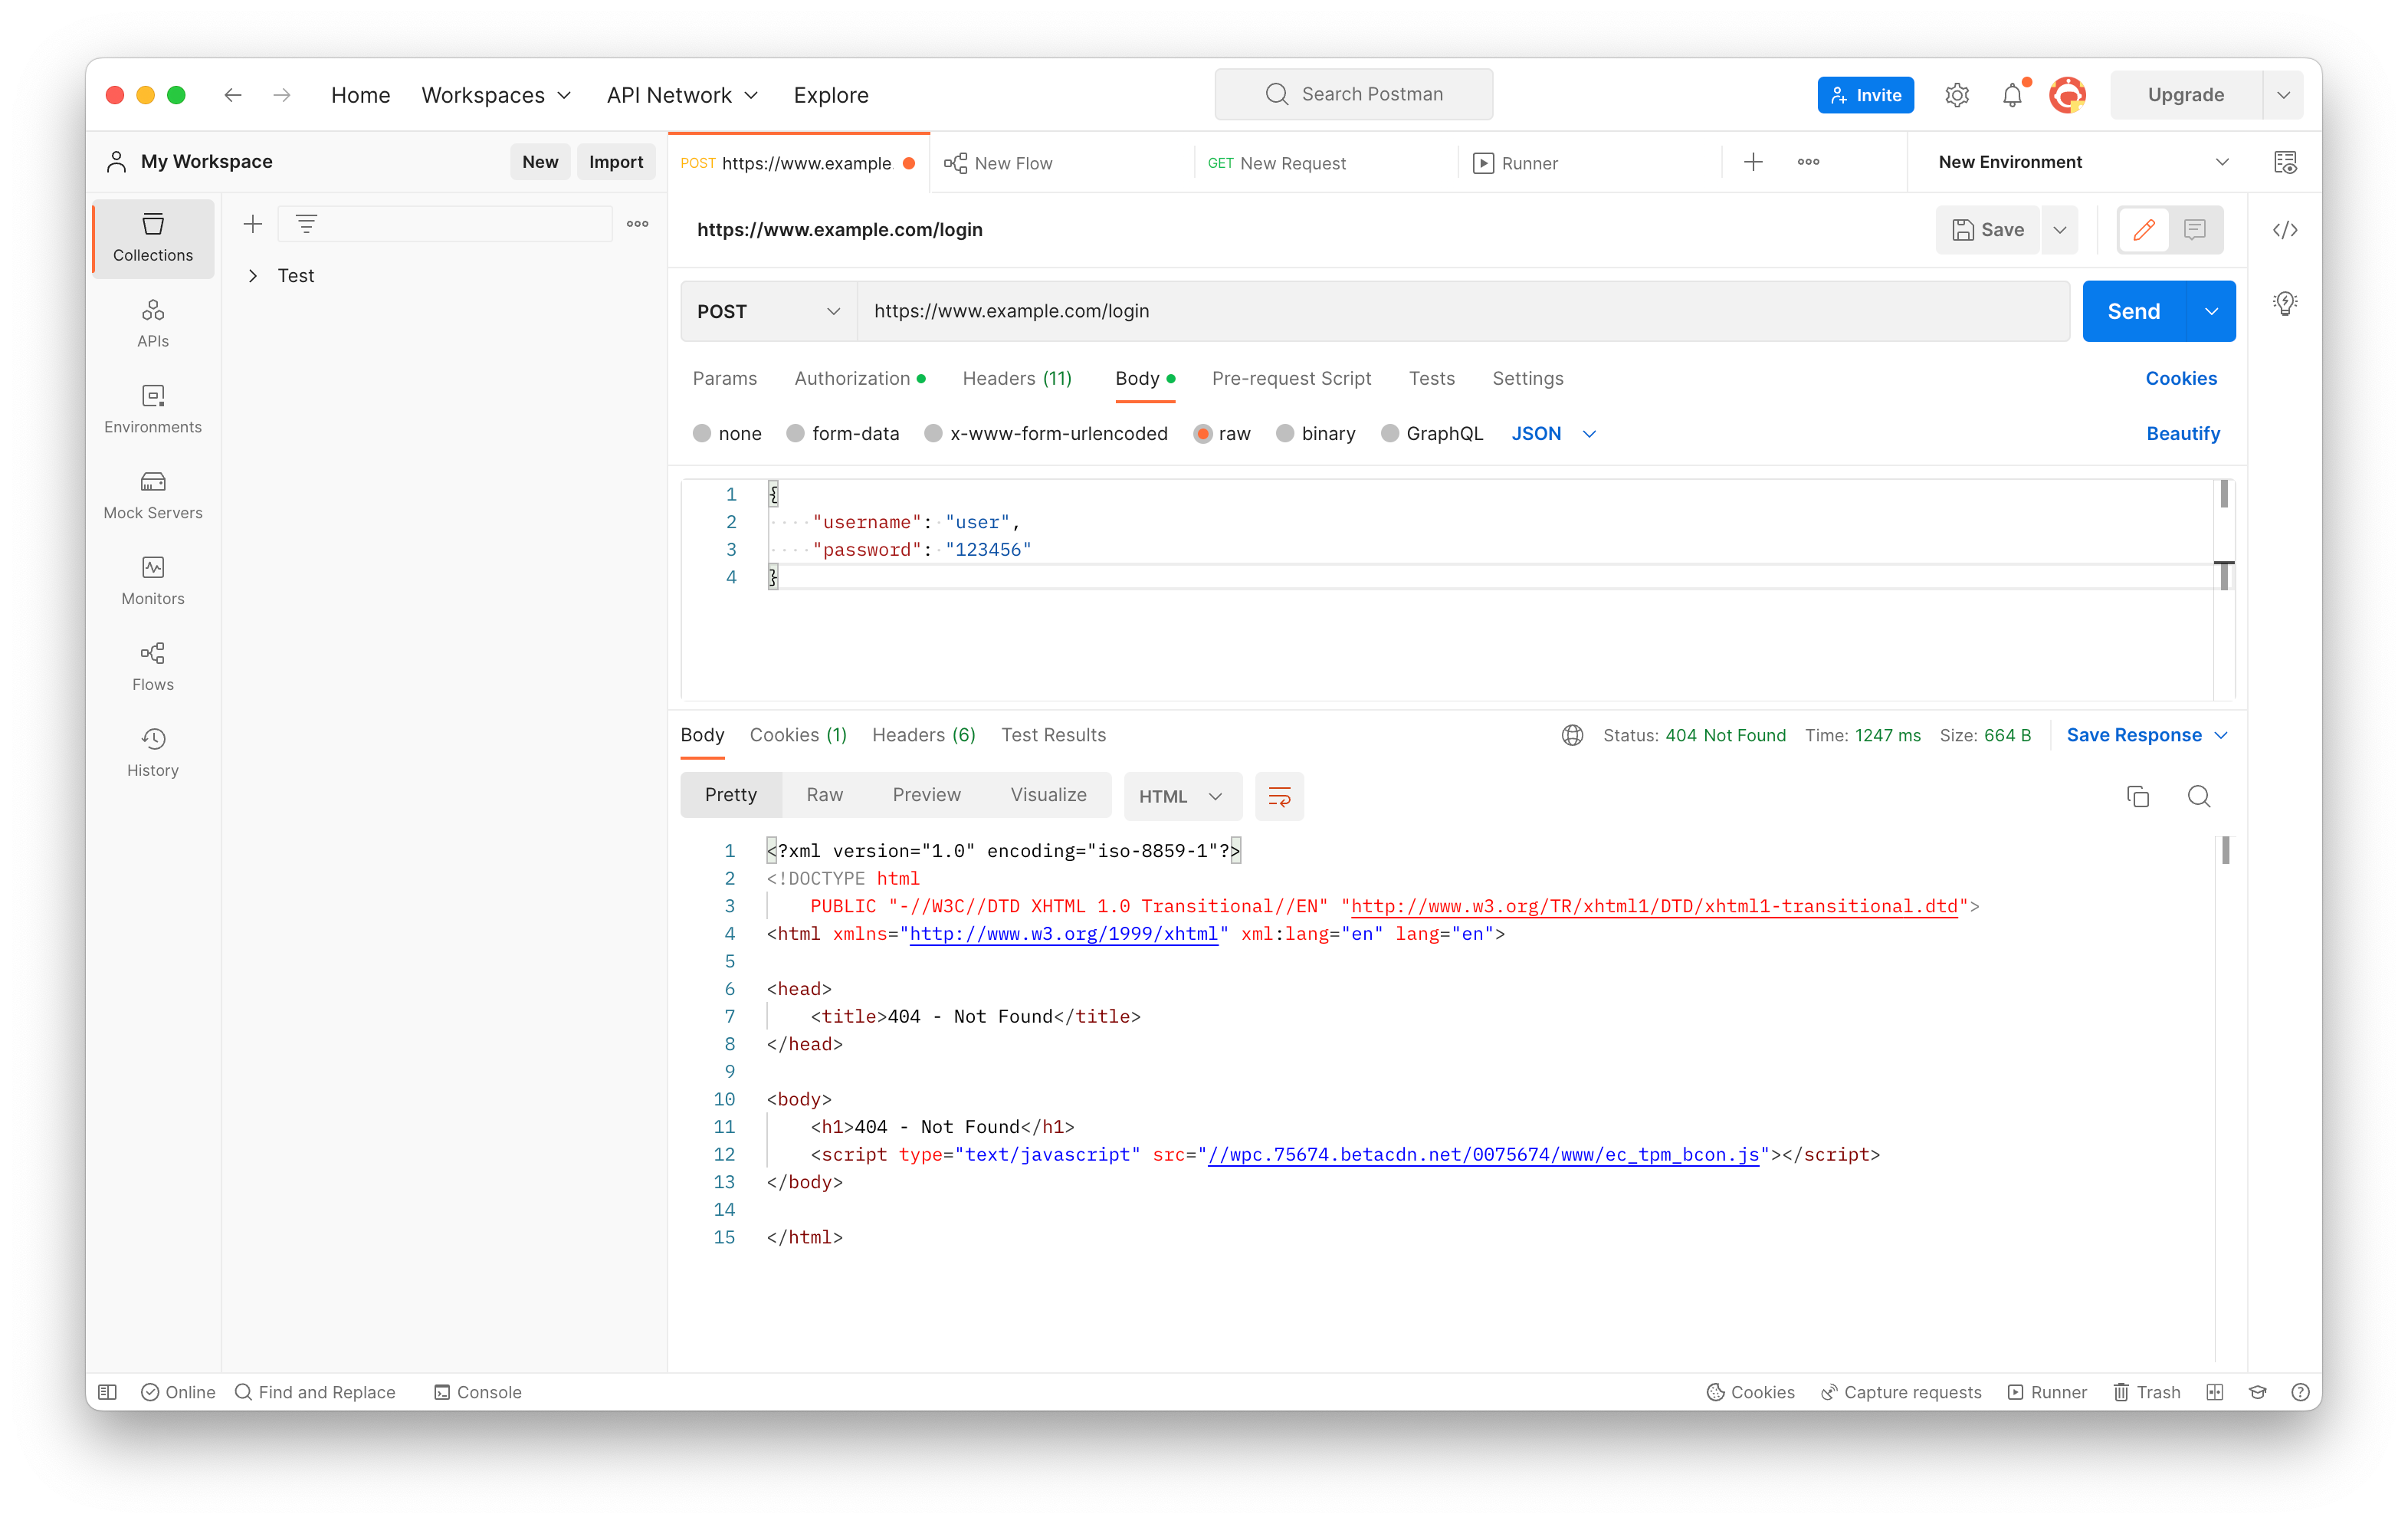Image resolution: width=2408 pixels, height=1524 pixels.
Task: Open the notifications bell
Action: click(2012, 95)
